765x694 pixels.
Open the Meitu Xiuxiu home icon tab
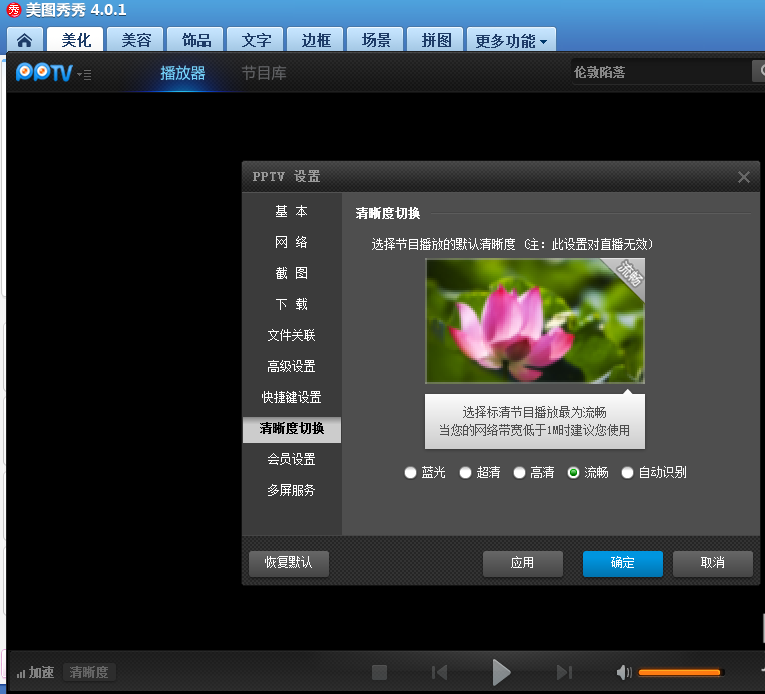[x=25, y=40]
